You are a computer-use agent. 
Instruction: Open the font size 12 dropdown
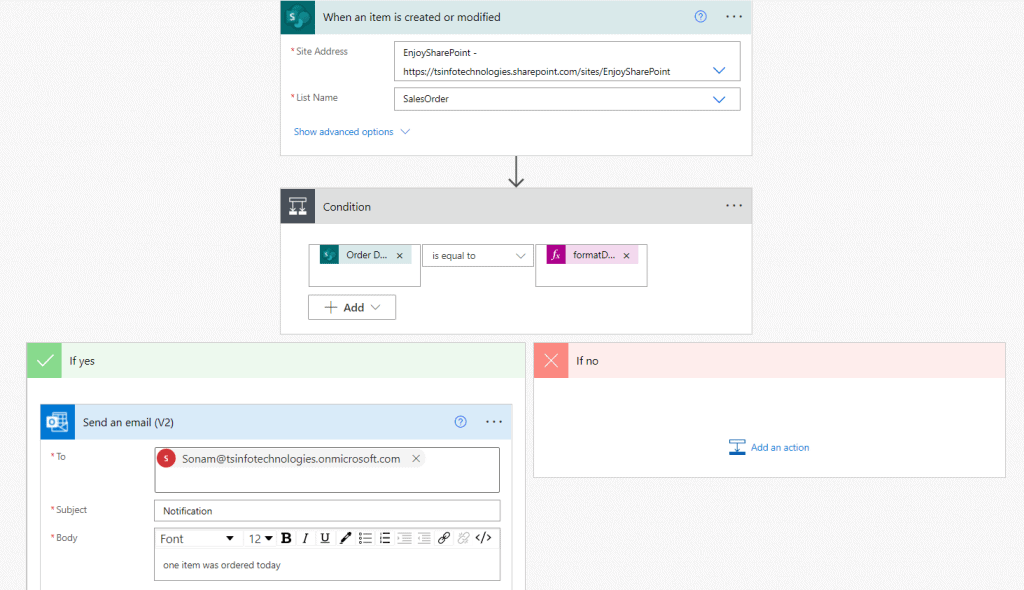coord(260,538)
